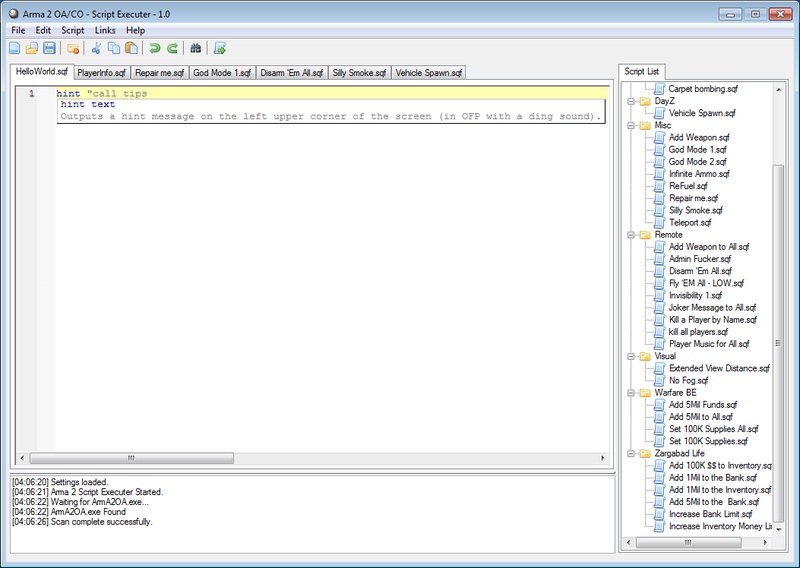Switch to the PlayerInfo.sqf tab
This screenshot has height=568, width=800.
102,73
